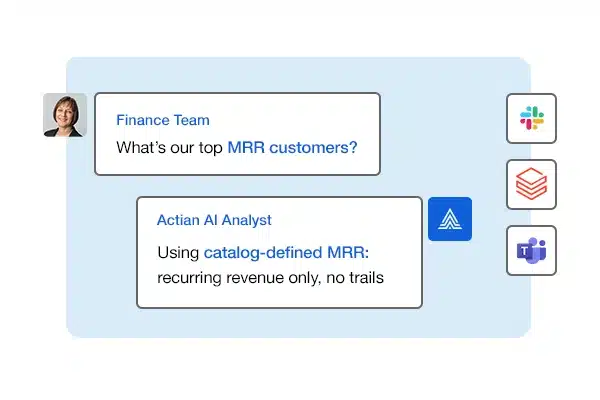Select the "What's our top" question text
600x400 pixels.
click(169, 148)
